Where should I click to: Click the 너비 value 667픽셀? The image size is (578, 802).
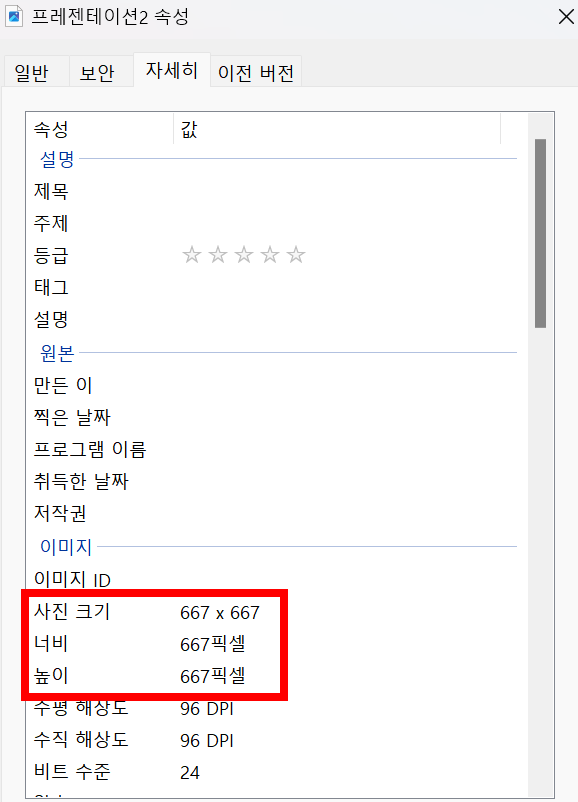pyautogui.click(x=213, y=644)
